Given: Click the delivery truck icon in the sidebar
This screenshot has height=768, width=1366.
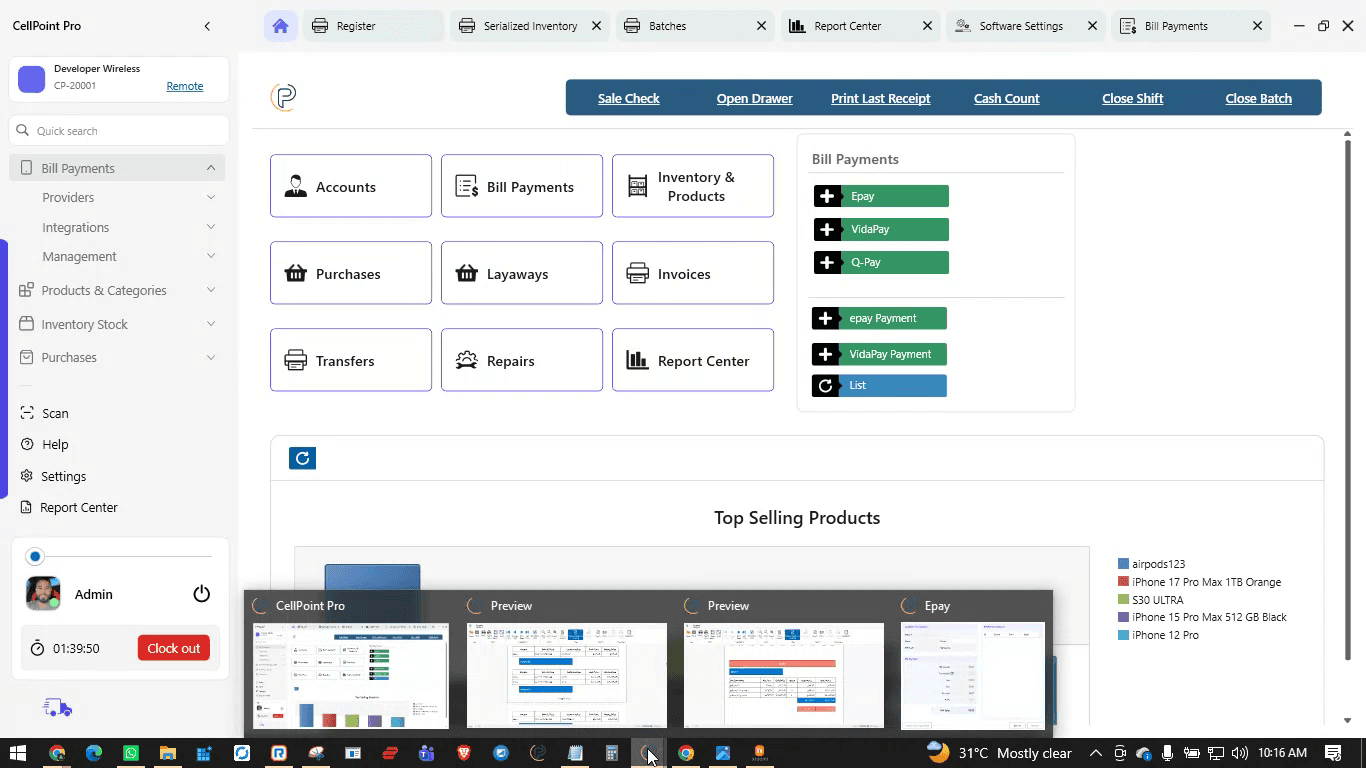Looking at the screenshot, I should coord(57,708).
